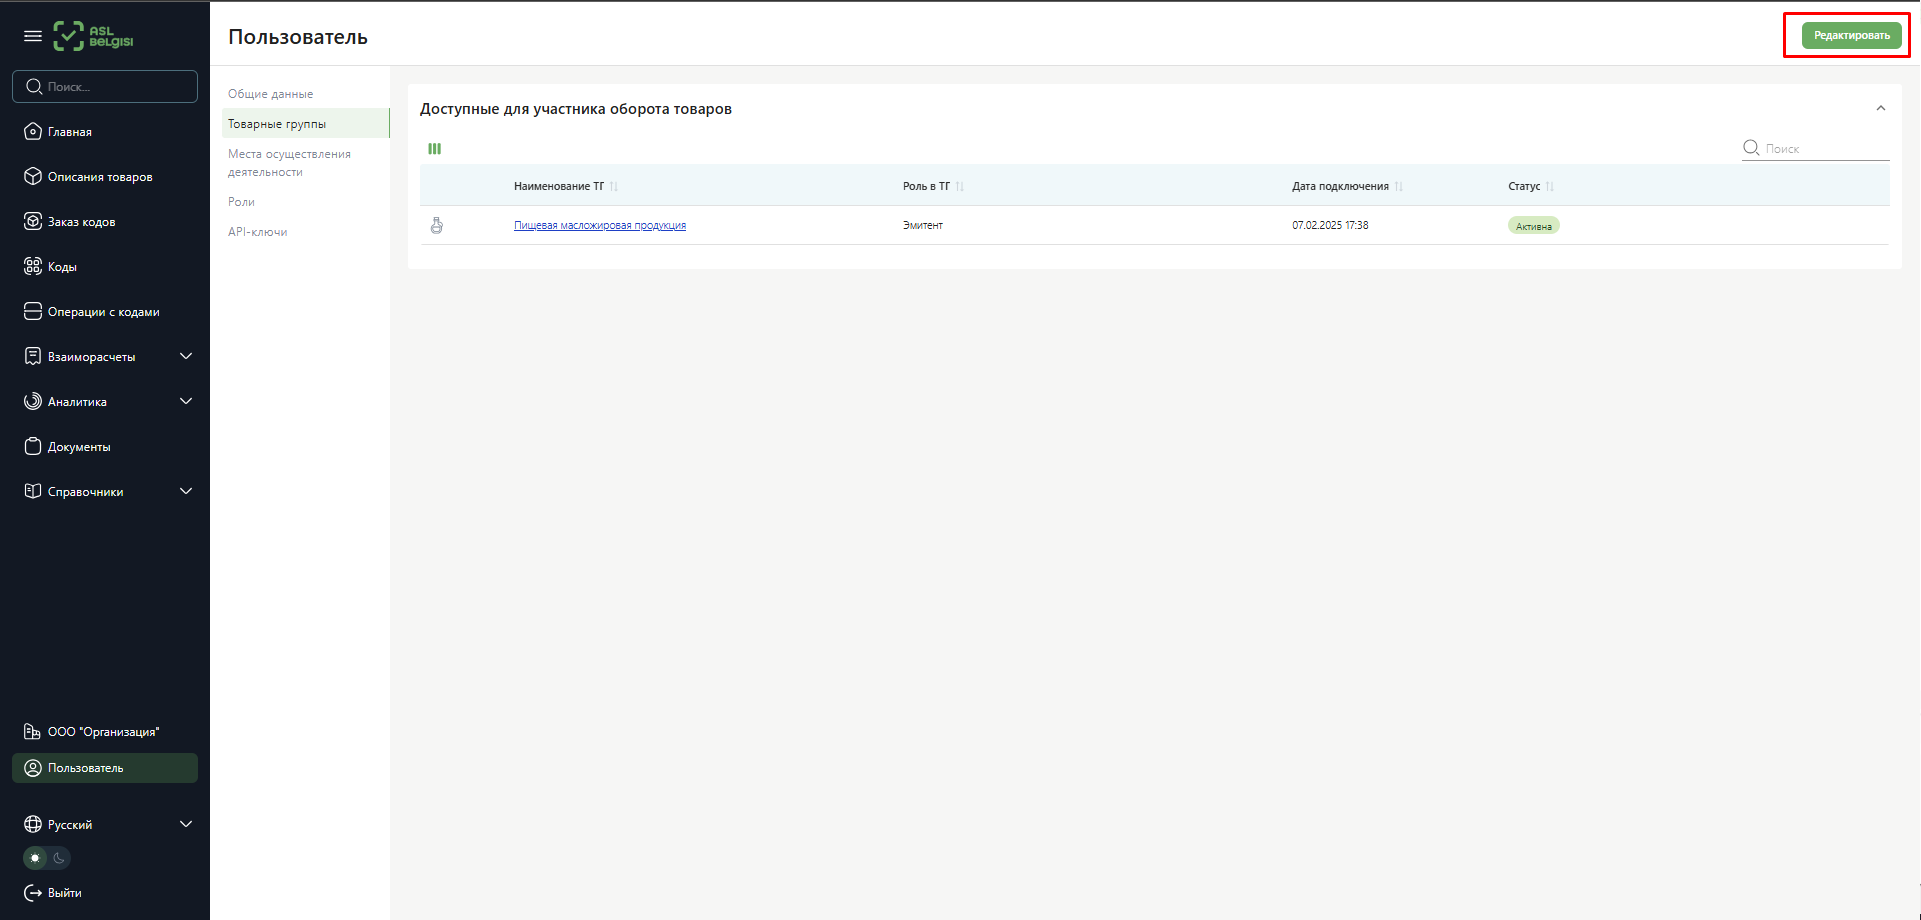
Task: Collapse the Доступные для участника section
Action: (1881, 108)
